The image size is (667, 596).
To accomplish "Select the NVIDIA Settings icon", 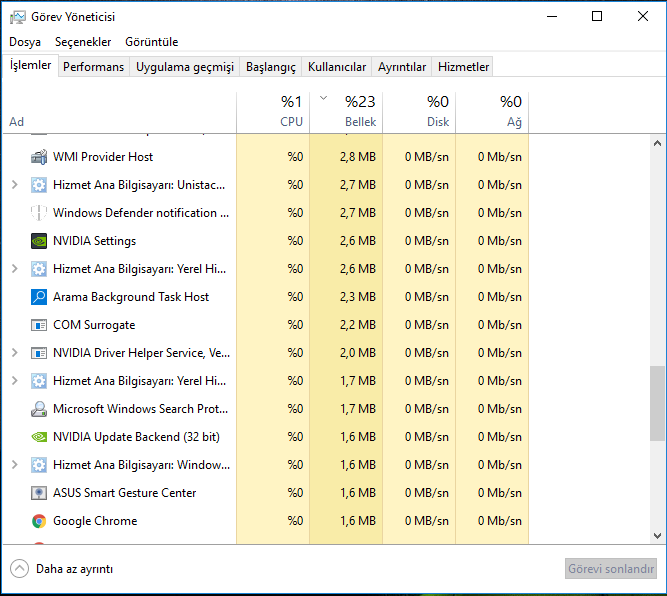I will coord(39,241).
